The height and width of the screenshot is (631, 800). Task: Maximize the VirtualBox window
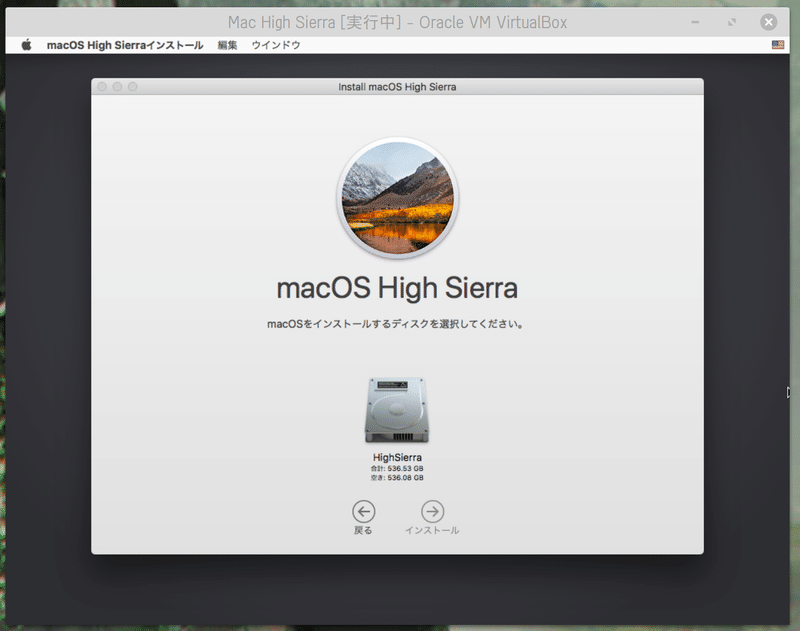(732, 22)
